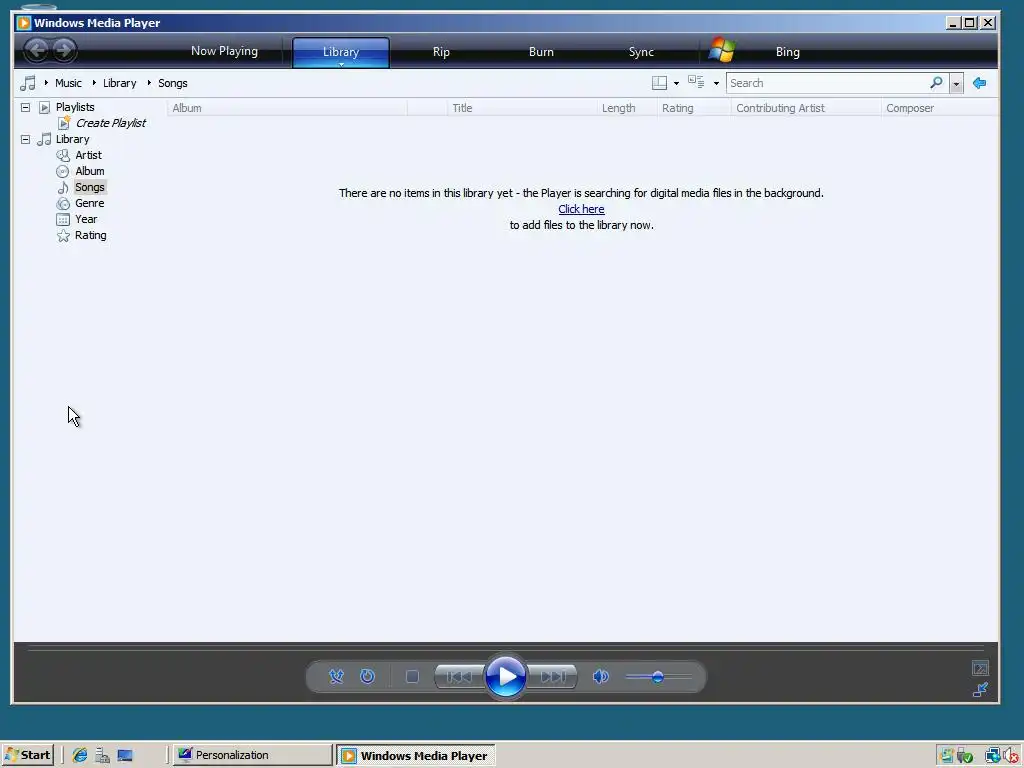Sort by the Composer column header

click(x=939, y=108)
